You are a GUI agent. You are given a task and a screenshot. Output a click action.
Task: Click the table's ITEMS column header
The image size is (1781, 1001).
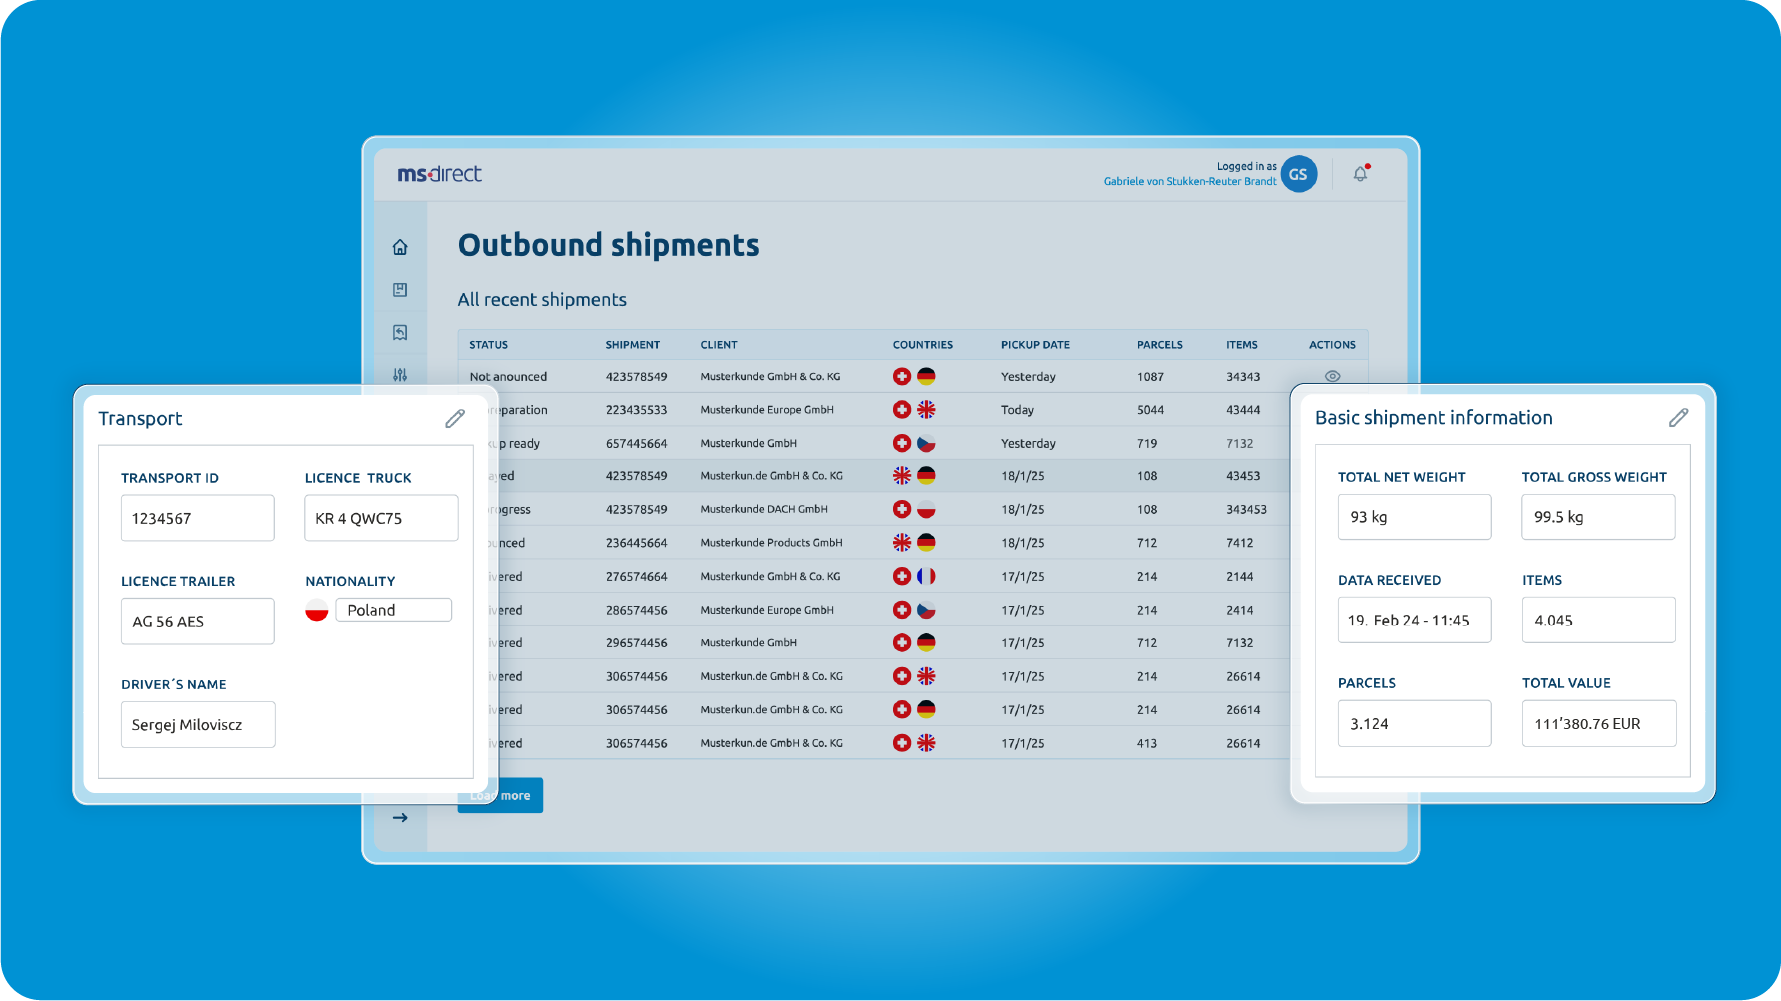pyautogui.click(x=1242, y=345)
